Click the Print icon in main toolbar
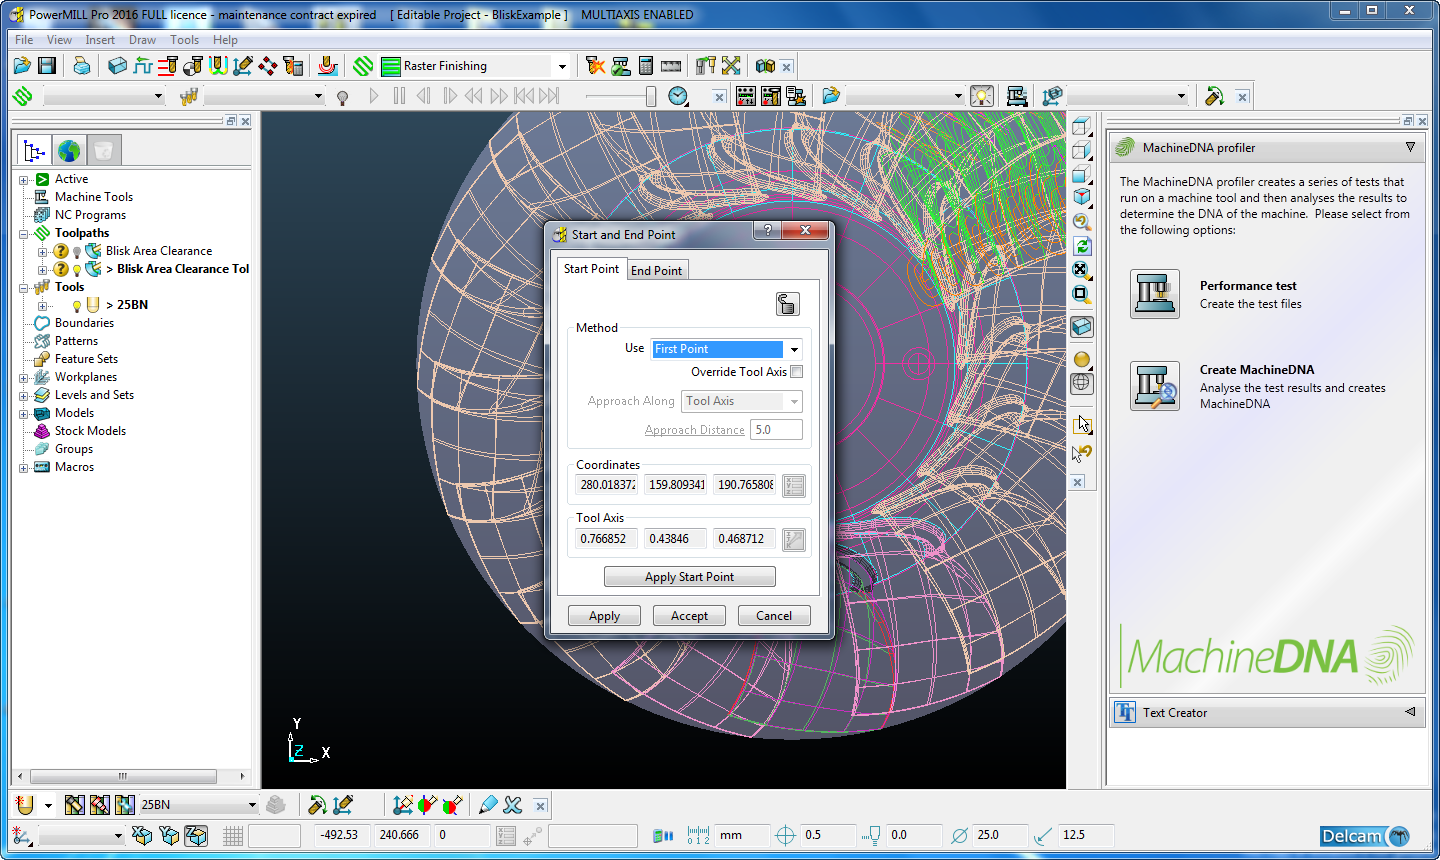 pyautogui.click(x=82, y=66)
